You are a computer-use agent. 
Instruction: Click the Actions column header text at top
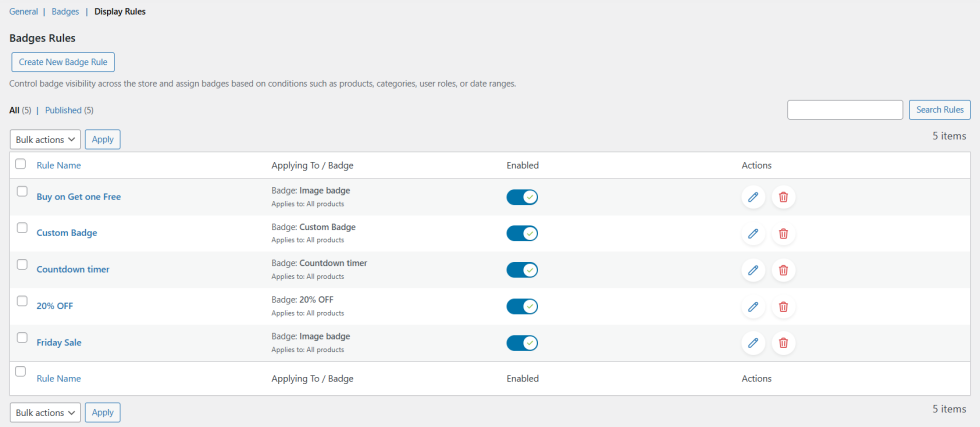(757, 166)
